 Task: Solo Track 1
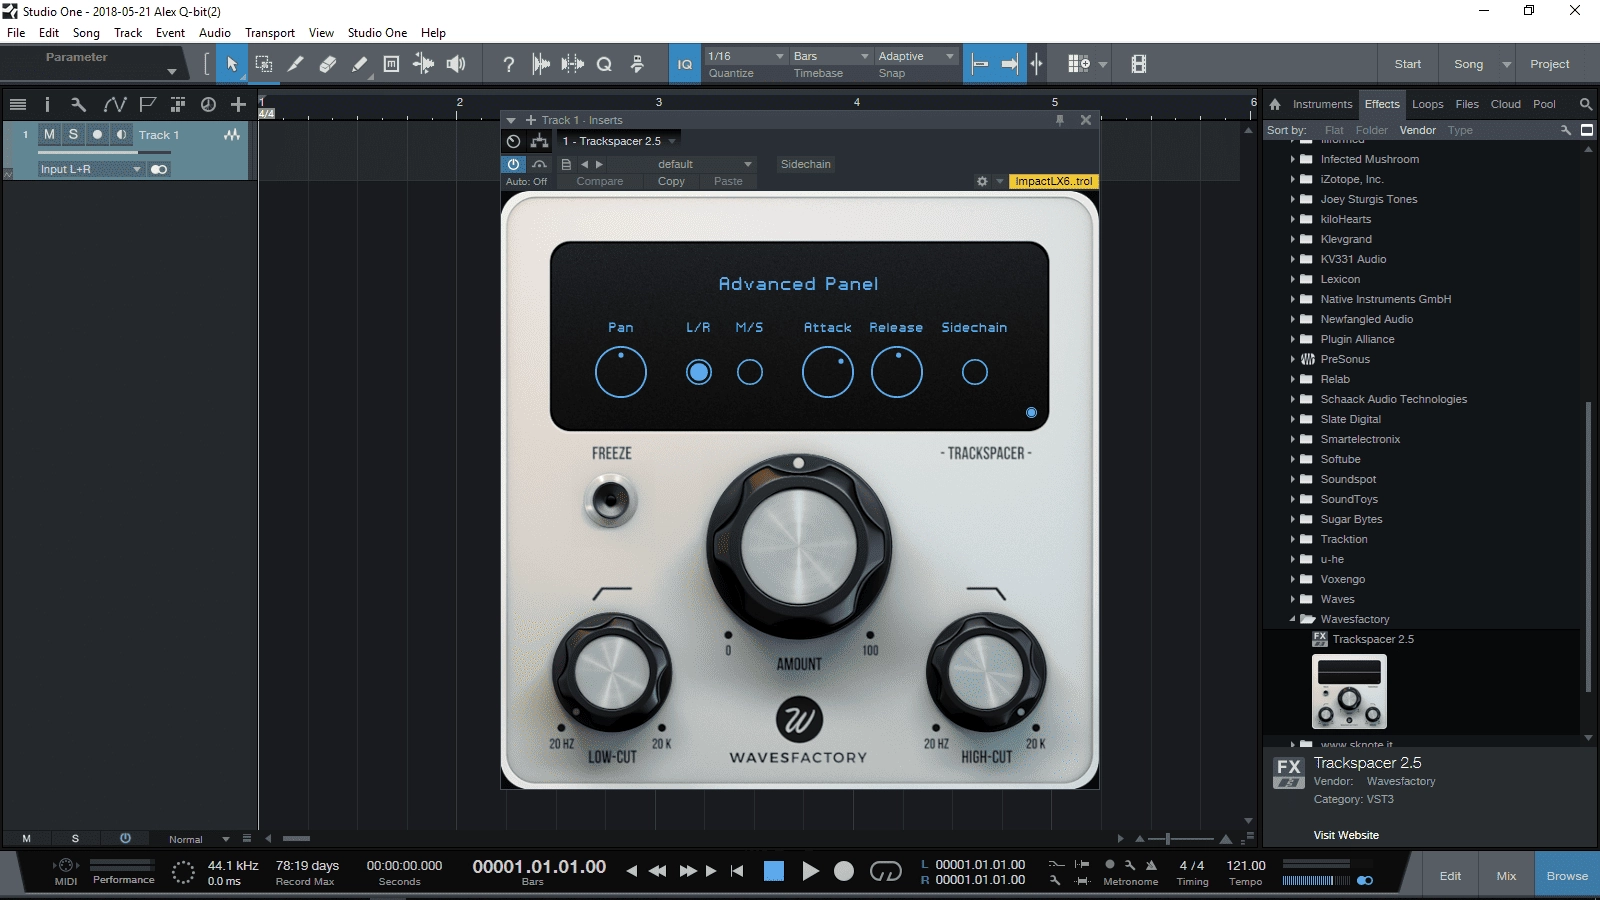[73, 134]
